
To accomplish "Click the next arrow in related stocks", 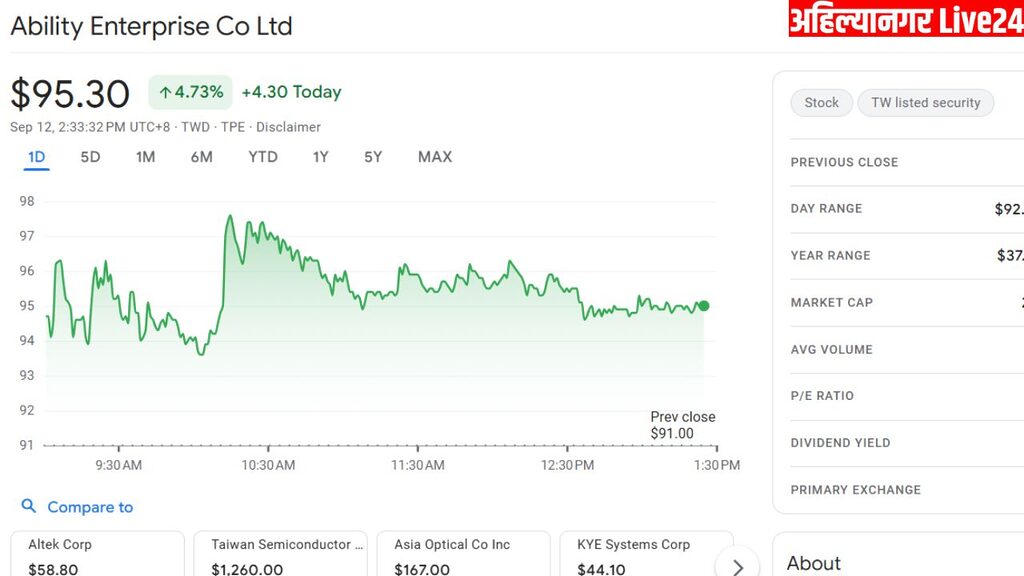I will (x=738, y=566).
